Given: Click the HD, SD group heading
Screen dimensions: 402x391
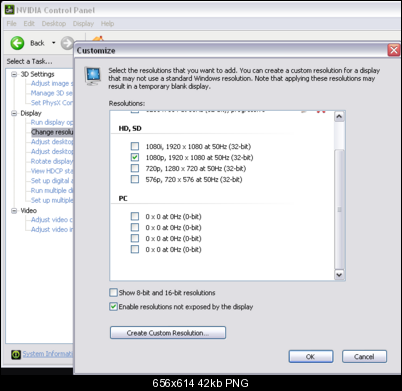Looking at the screenshot, I should click(x=130, y=128).
